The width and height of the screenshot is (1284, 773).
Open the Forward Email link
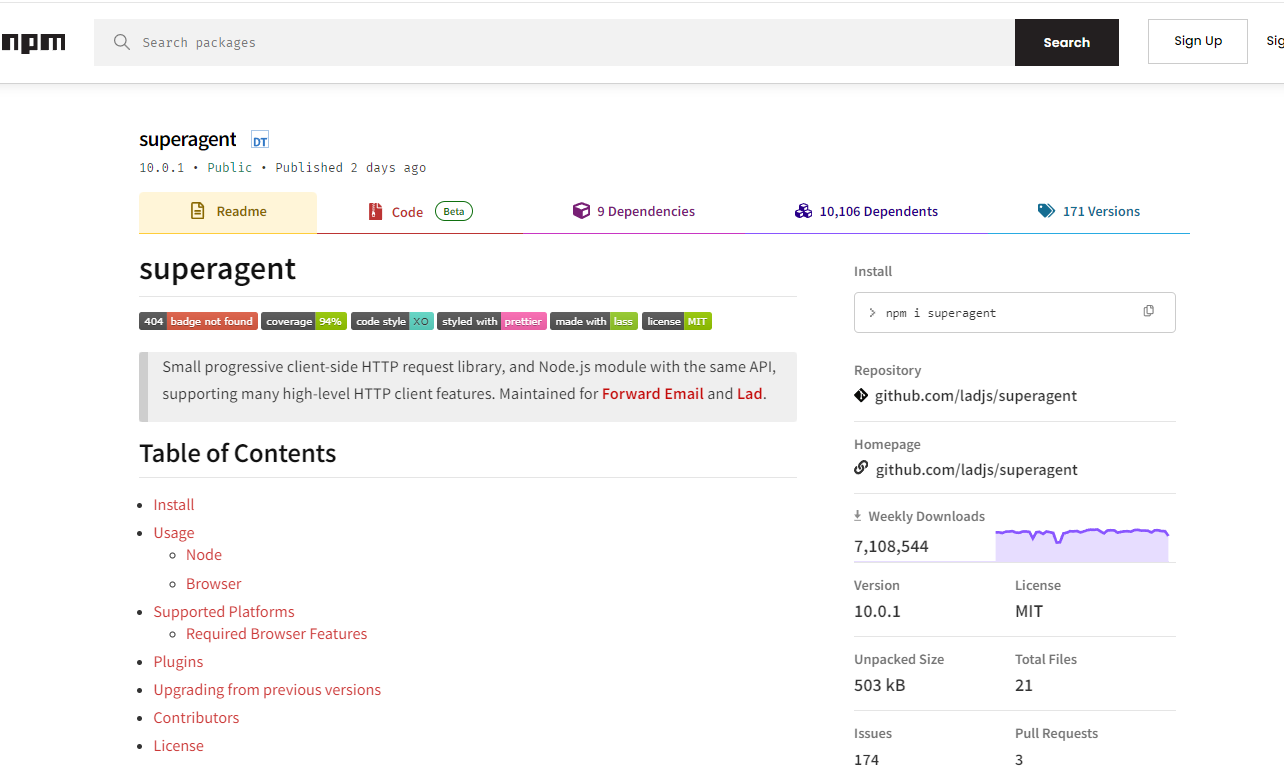click(653, 394)
